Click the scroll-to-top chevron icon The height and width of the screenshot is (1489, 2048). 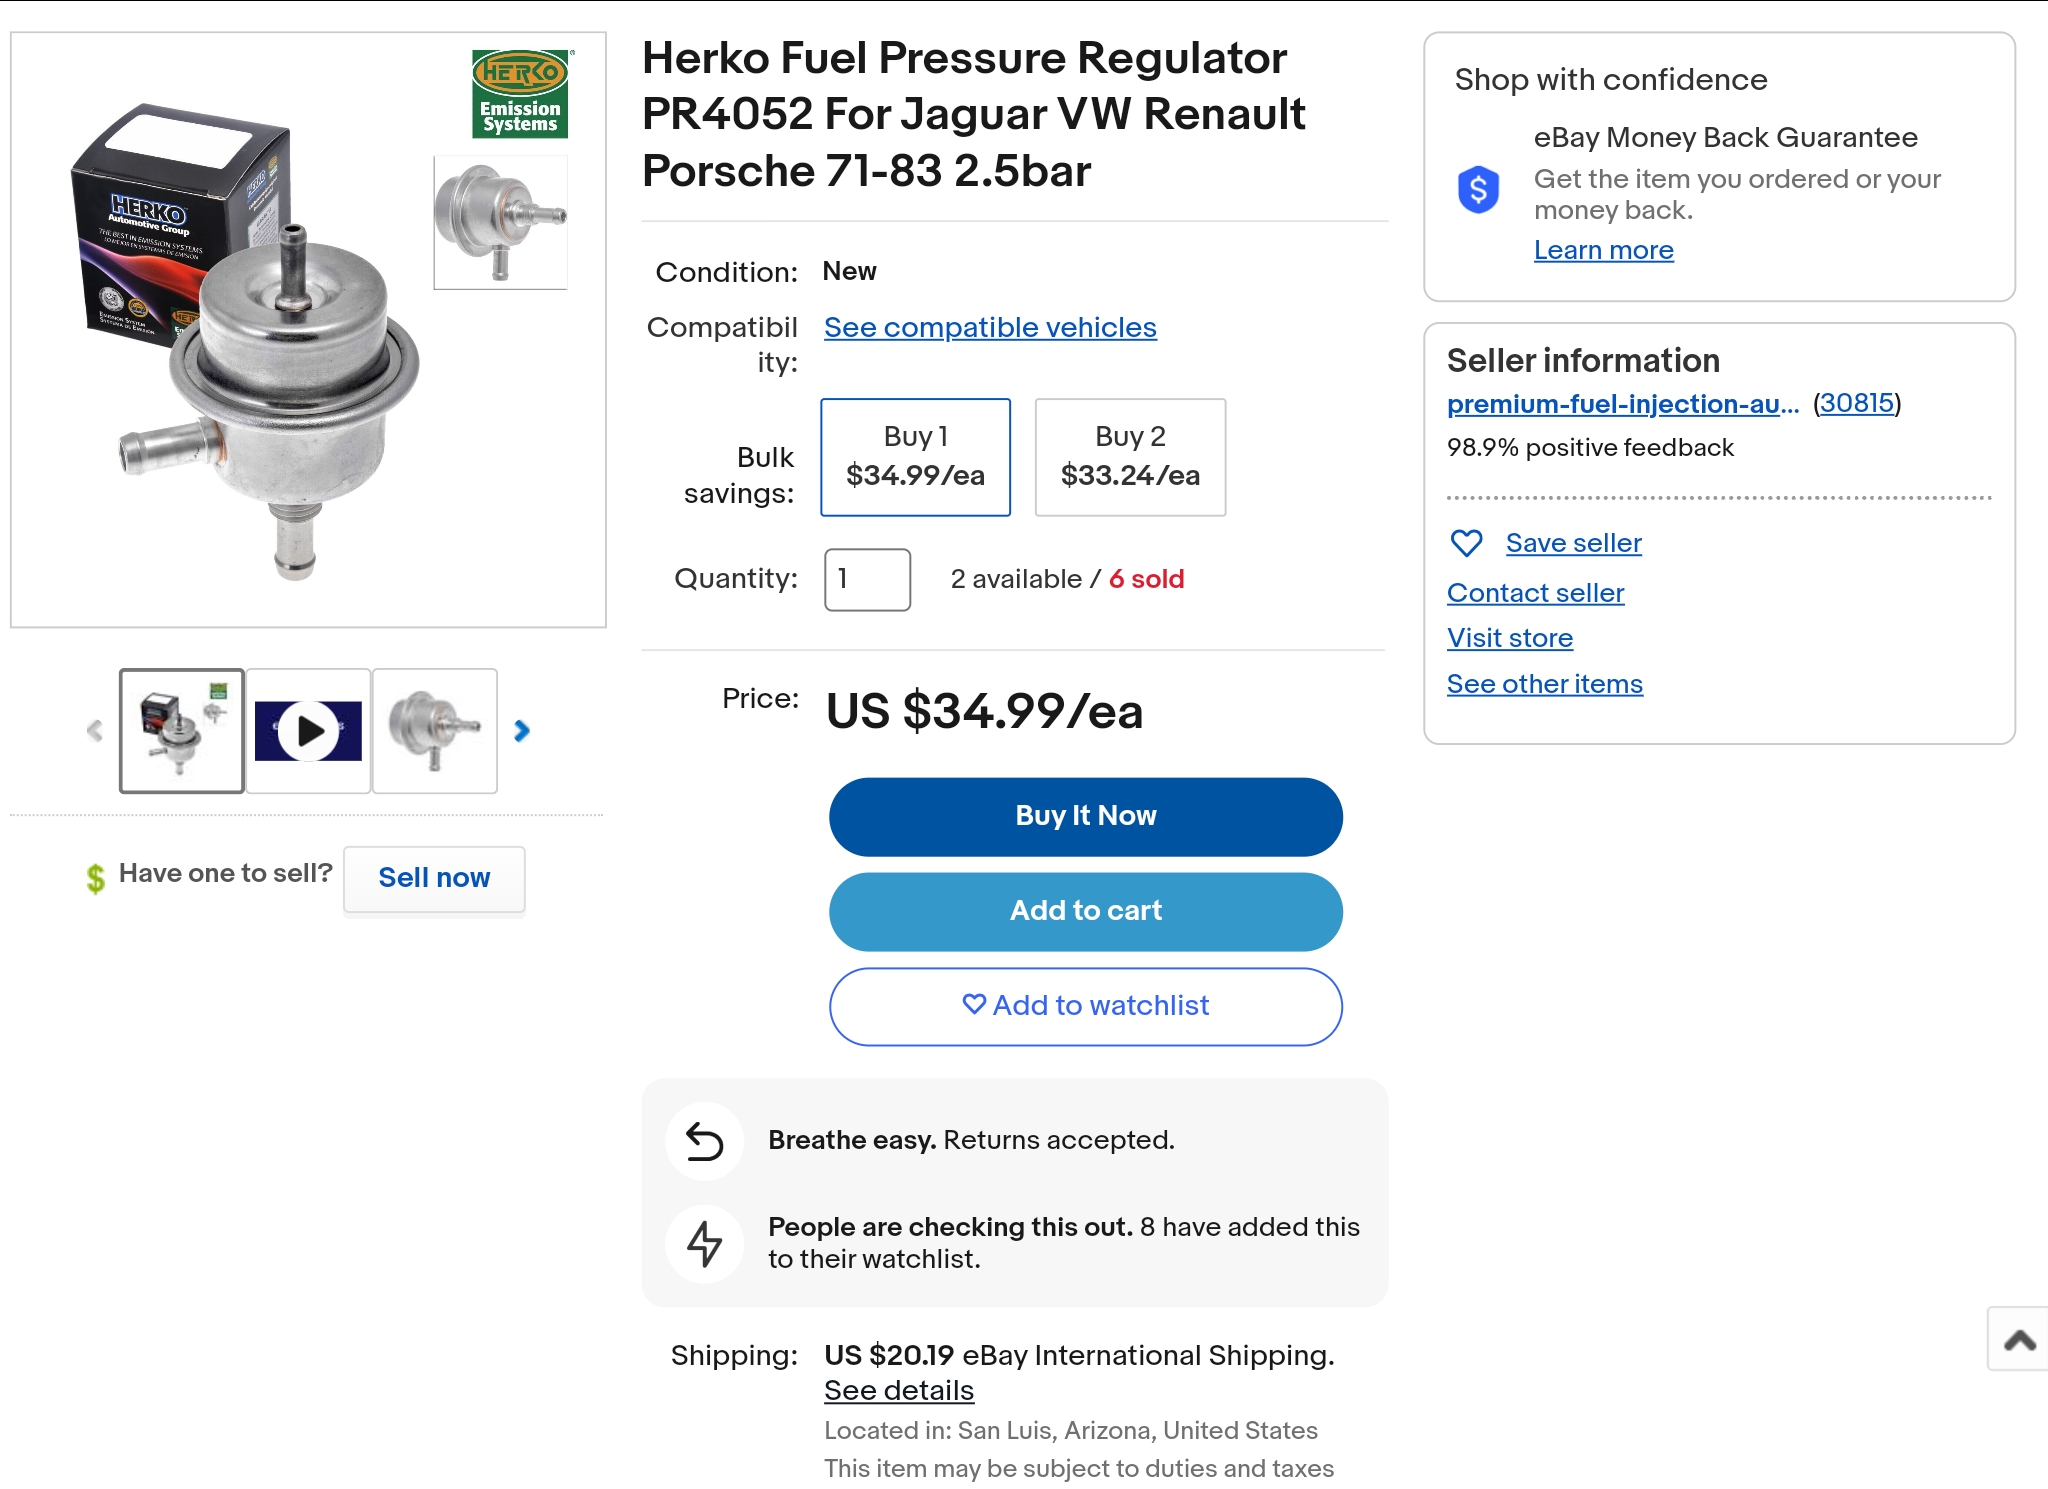coord(2019,1340)
